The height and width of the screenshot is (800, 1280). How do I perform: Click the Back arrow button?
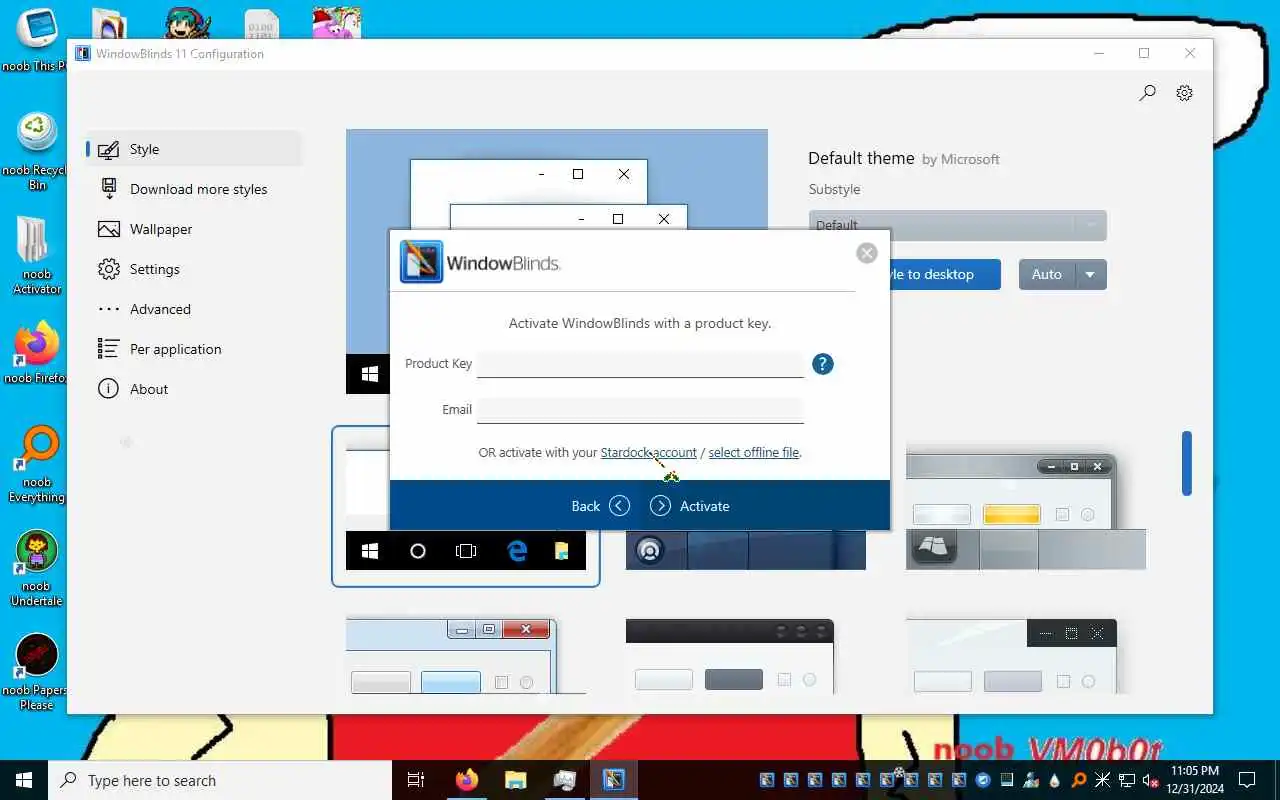tap(600, 506)
